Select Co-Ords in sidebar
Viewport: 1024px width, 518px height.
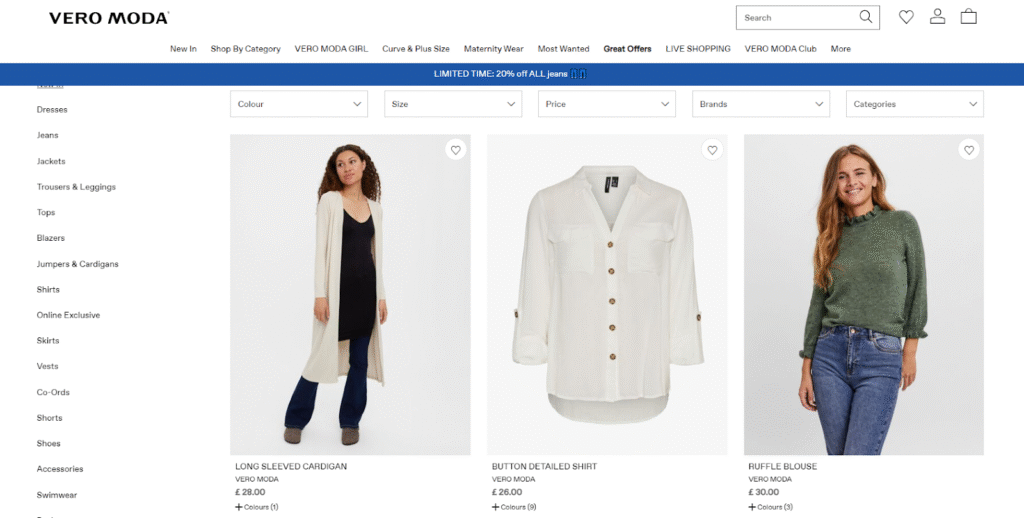pyautogui.click(x=53, y=392)
